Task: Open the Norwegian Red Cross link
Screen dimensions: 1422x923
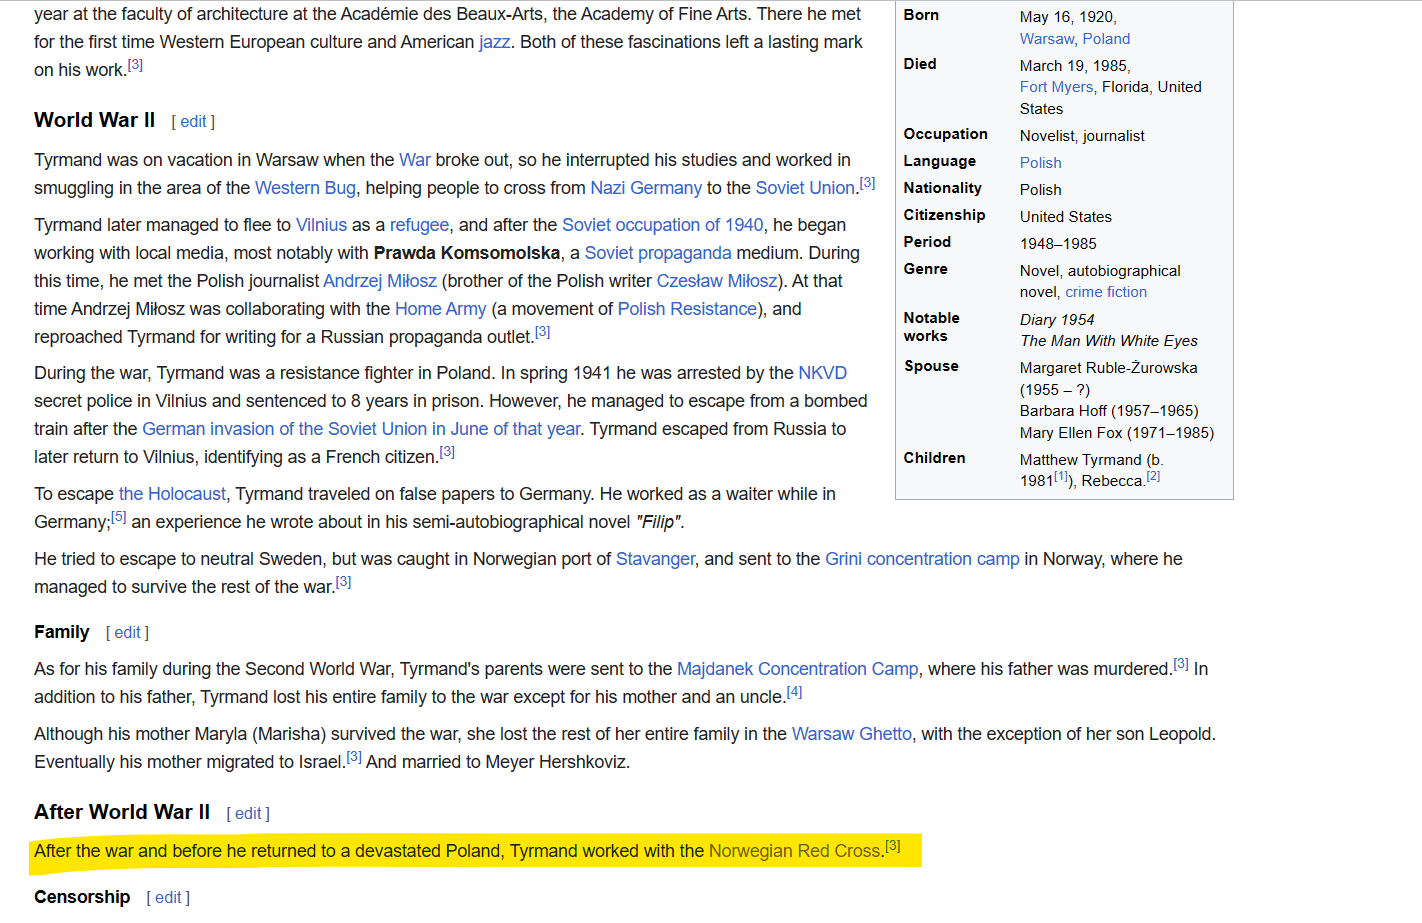Action: 795,851
